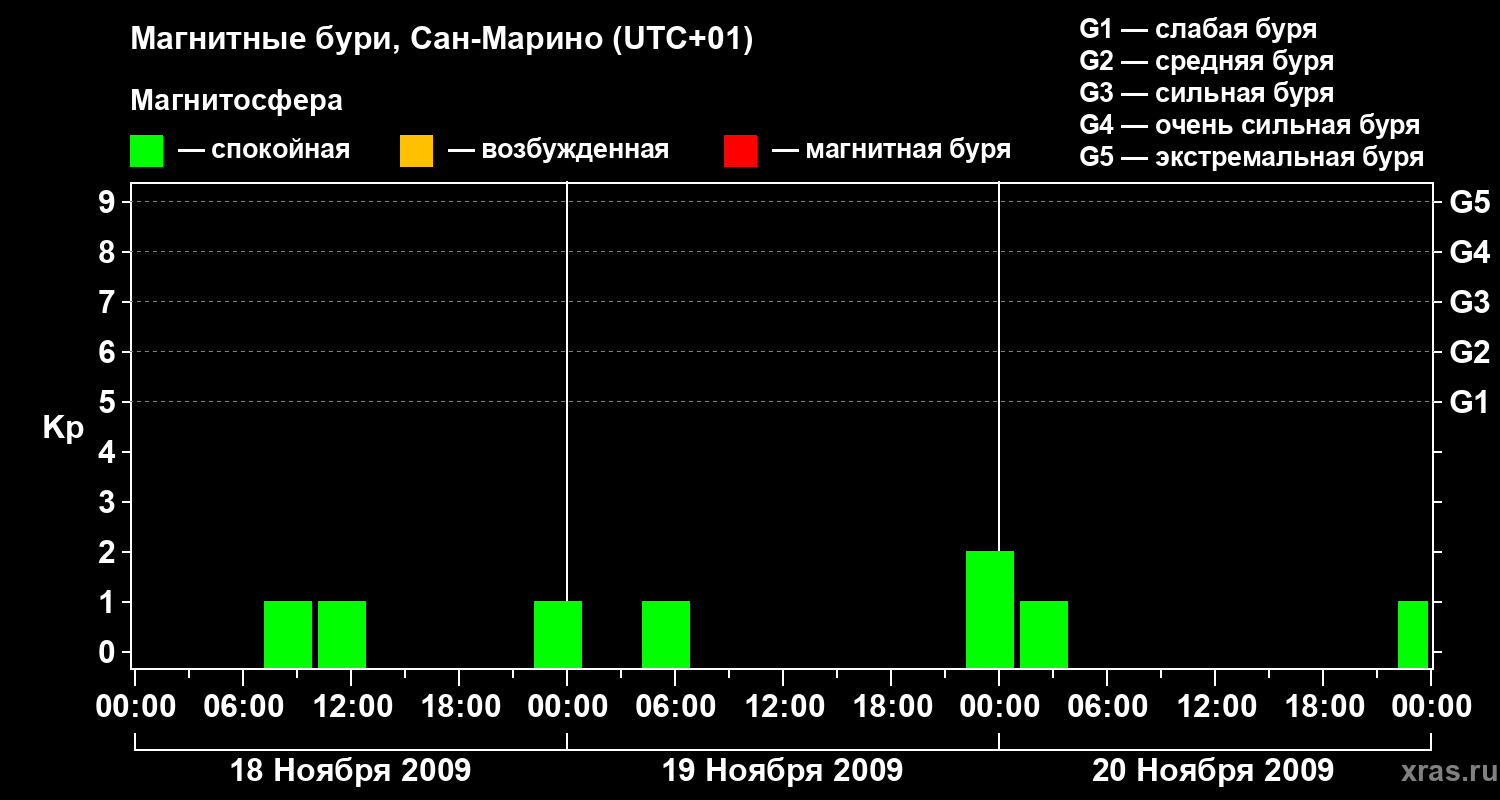Select the green bar at far right edge

[x=1413, y=634]
